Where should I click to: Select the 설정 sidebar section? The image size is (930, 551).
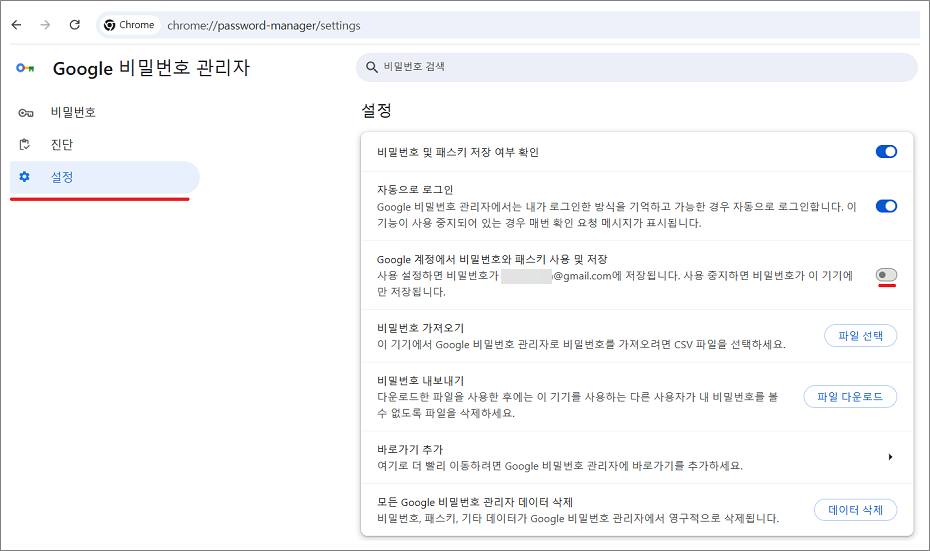click(x=105, y=177)
